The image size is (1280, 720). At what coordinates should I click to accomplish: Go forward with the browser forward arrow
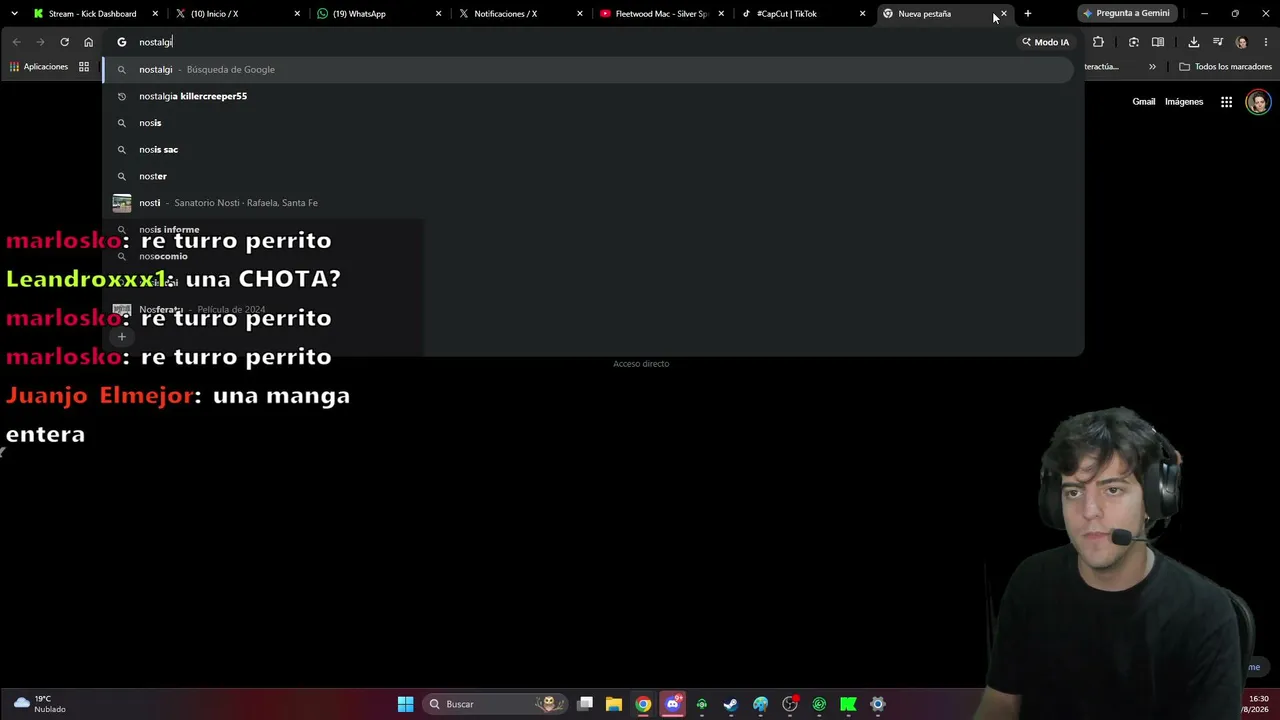[x=40, y=42]
